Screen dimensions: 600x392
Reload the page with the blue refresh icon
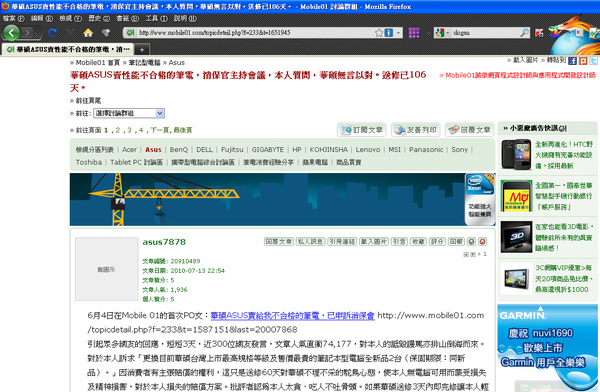[x=52, y=33]
